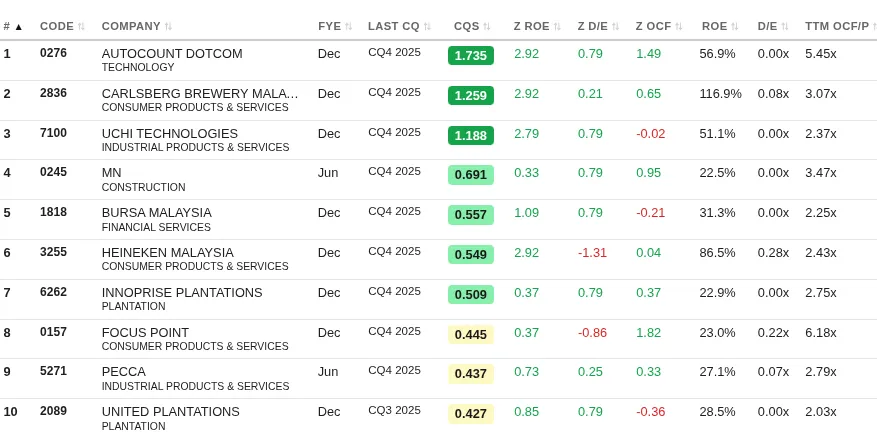Screen dimensions: 877x435
Task: Click the 1.259 CQS badge
Action: (x=471, y=96)
